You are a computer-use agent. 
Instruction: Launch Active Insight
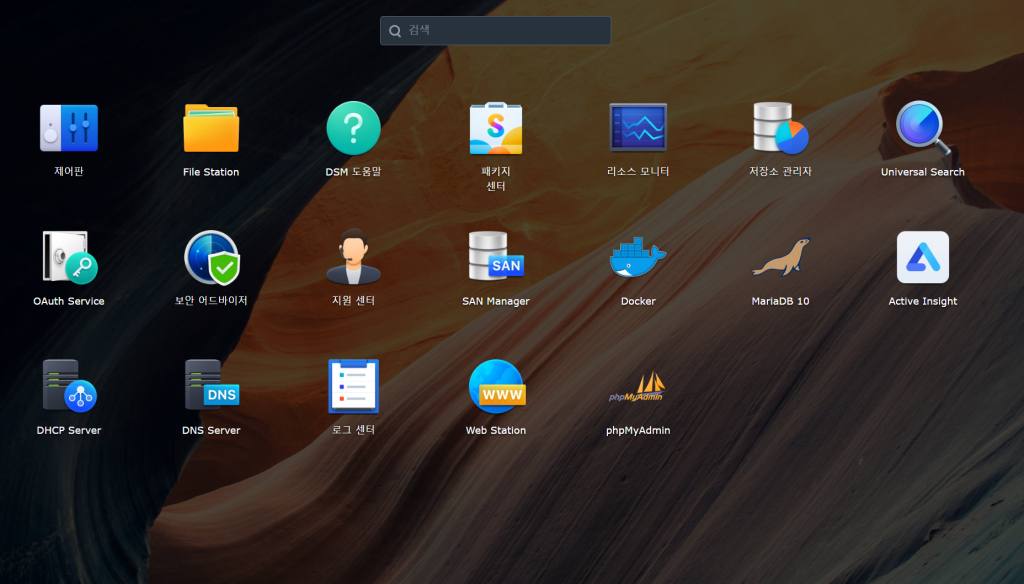pyautogui.click(x=922, y=258)
